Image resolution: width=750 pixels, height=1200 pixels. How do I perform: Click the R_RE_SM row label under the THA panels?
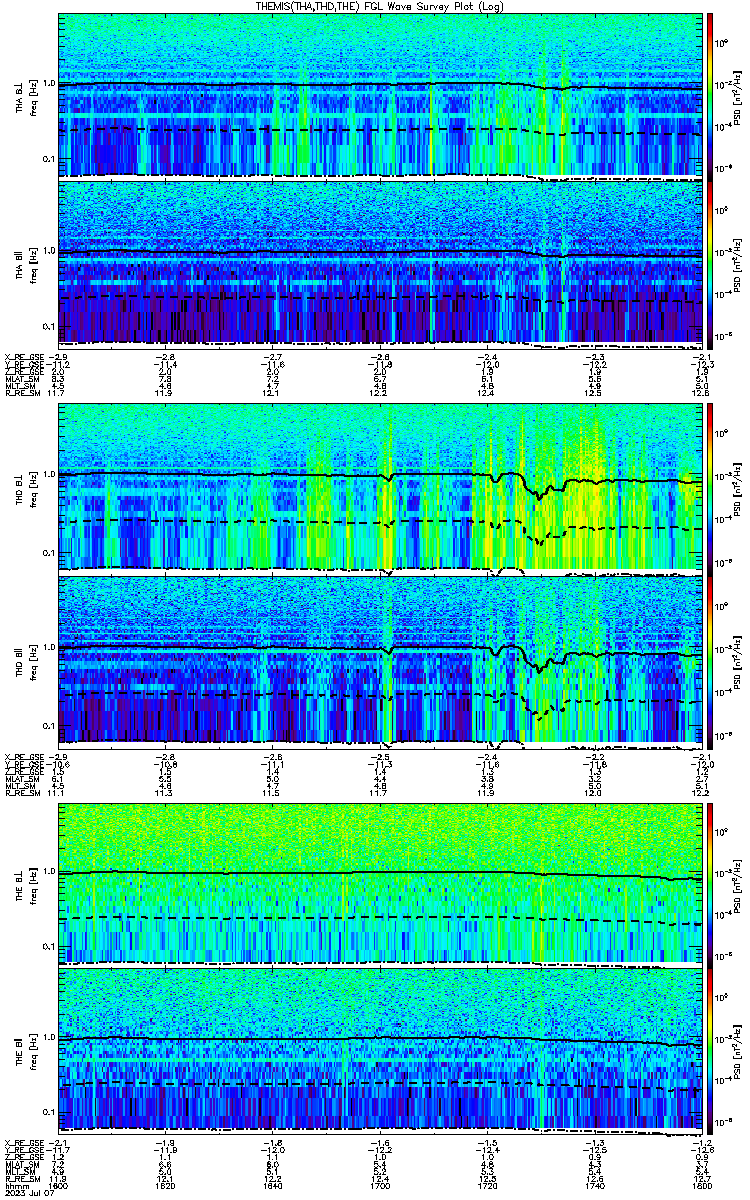pos(22,395)
